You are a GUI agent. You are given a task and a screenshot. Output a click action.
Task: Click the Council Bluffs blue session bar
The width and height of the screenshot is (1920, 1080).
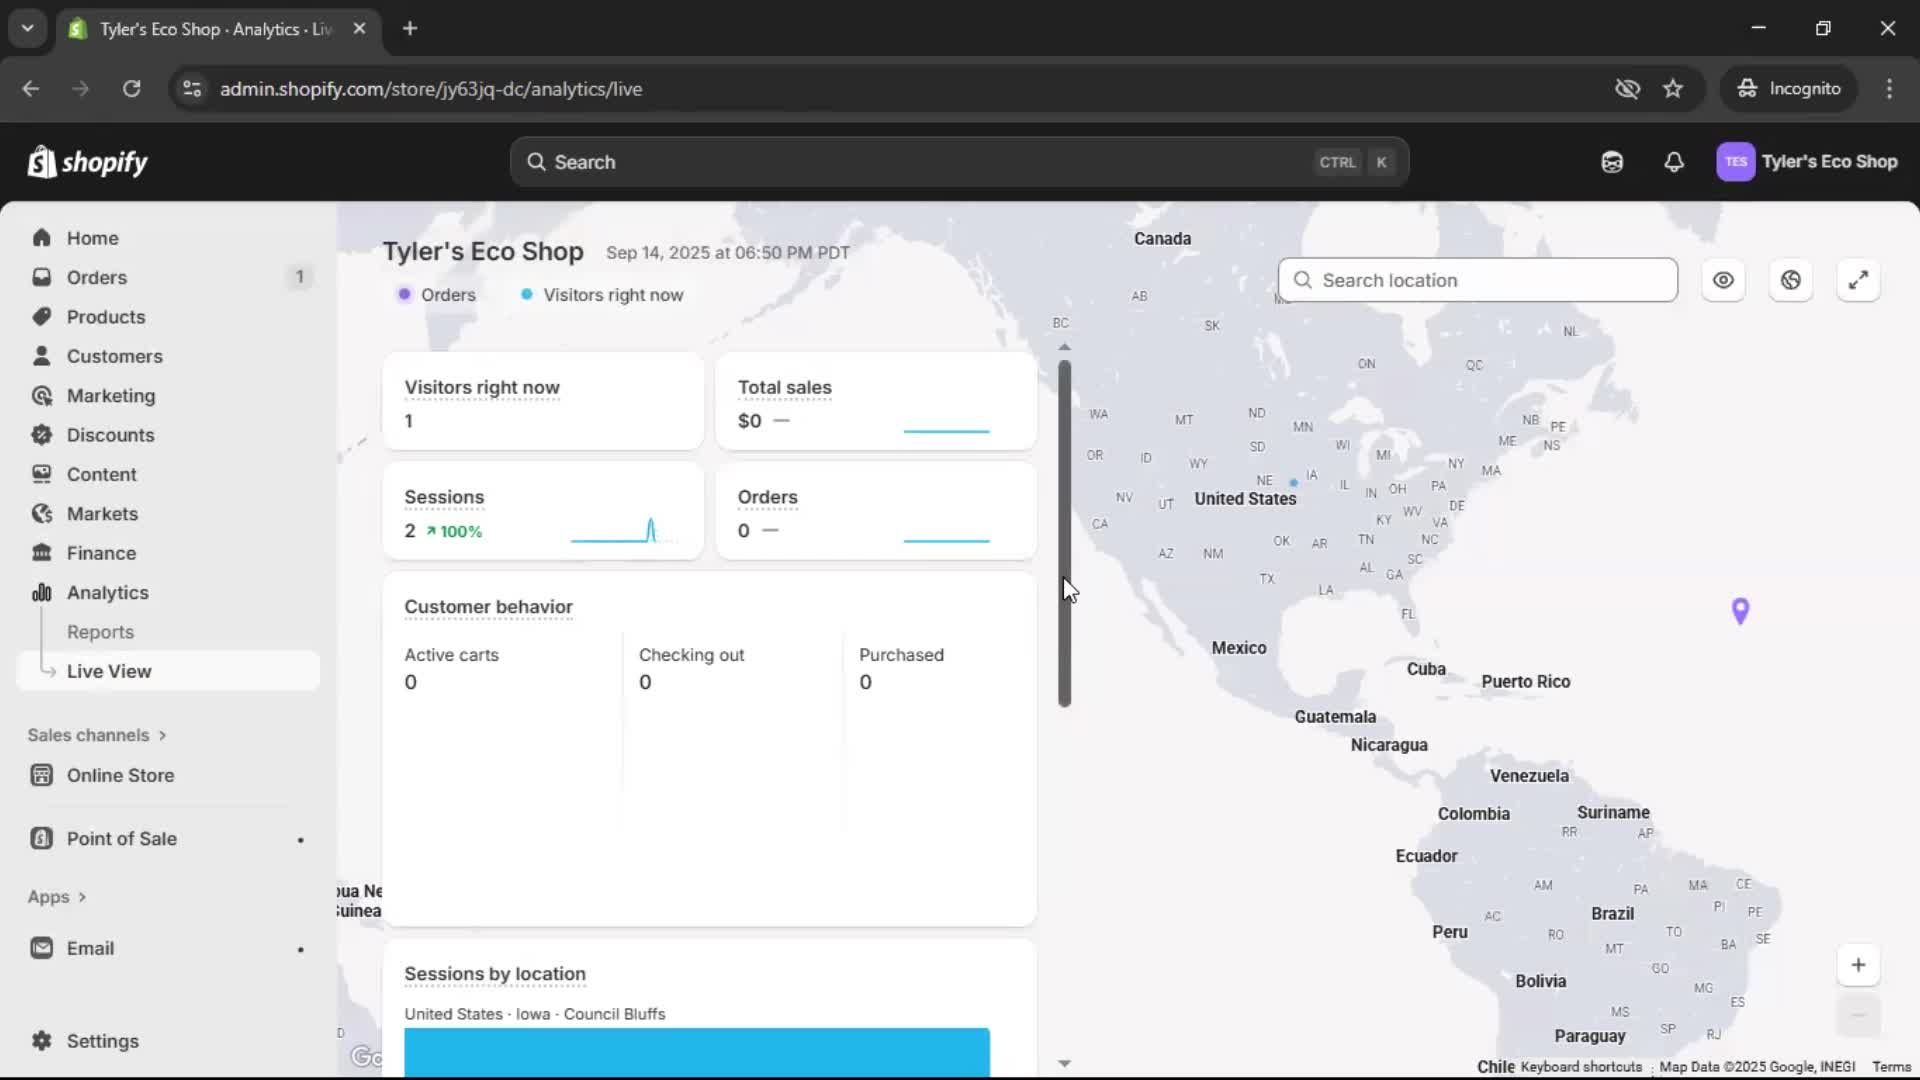(697, 1052)
